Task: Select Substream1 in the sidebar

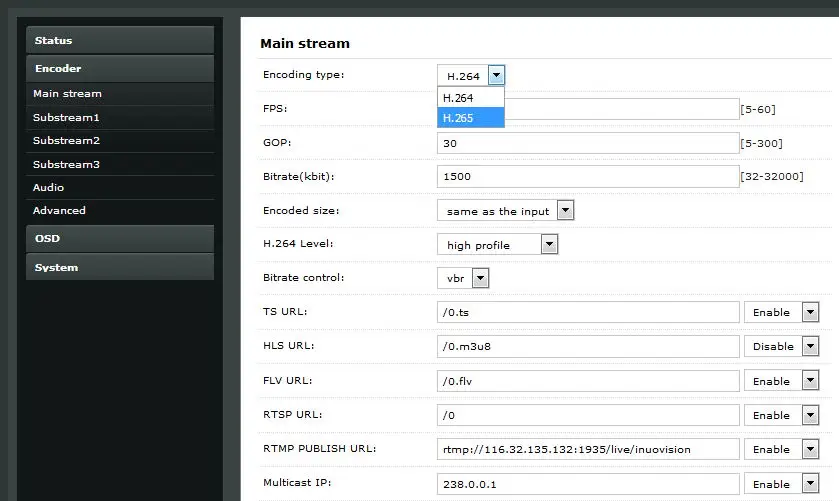Action: (x=120, y=117)
